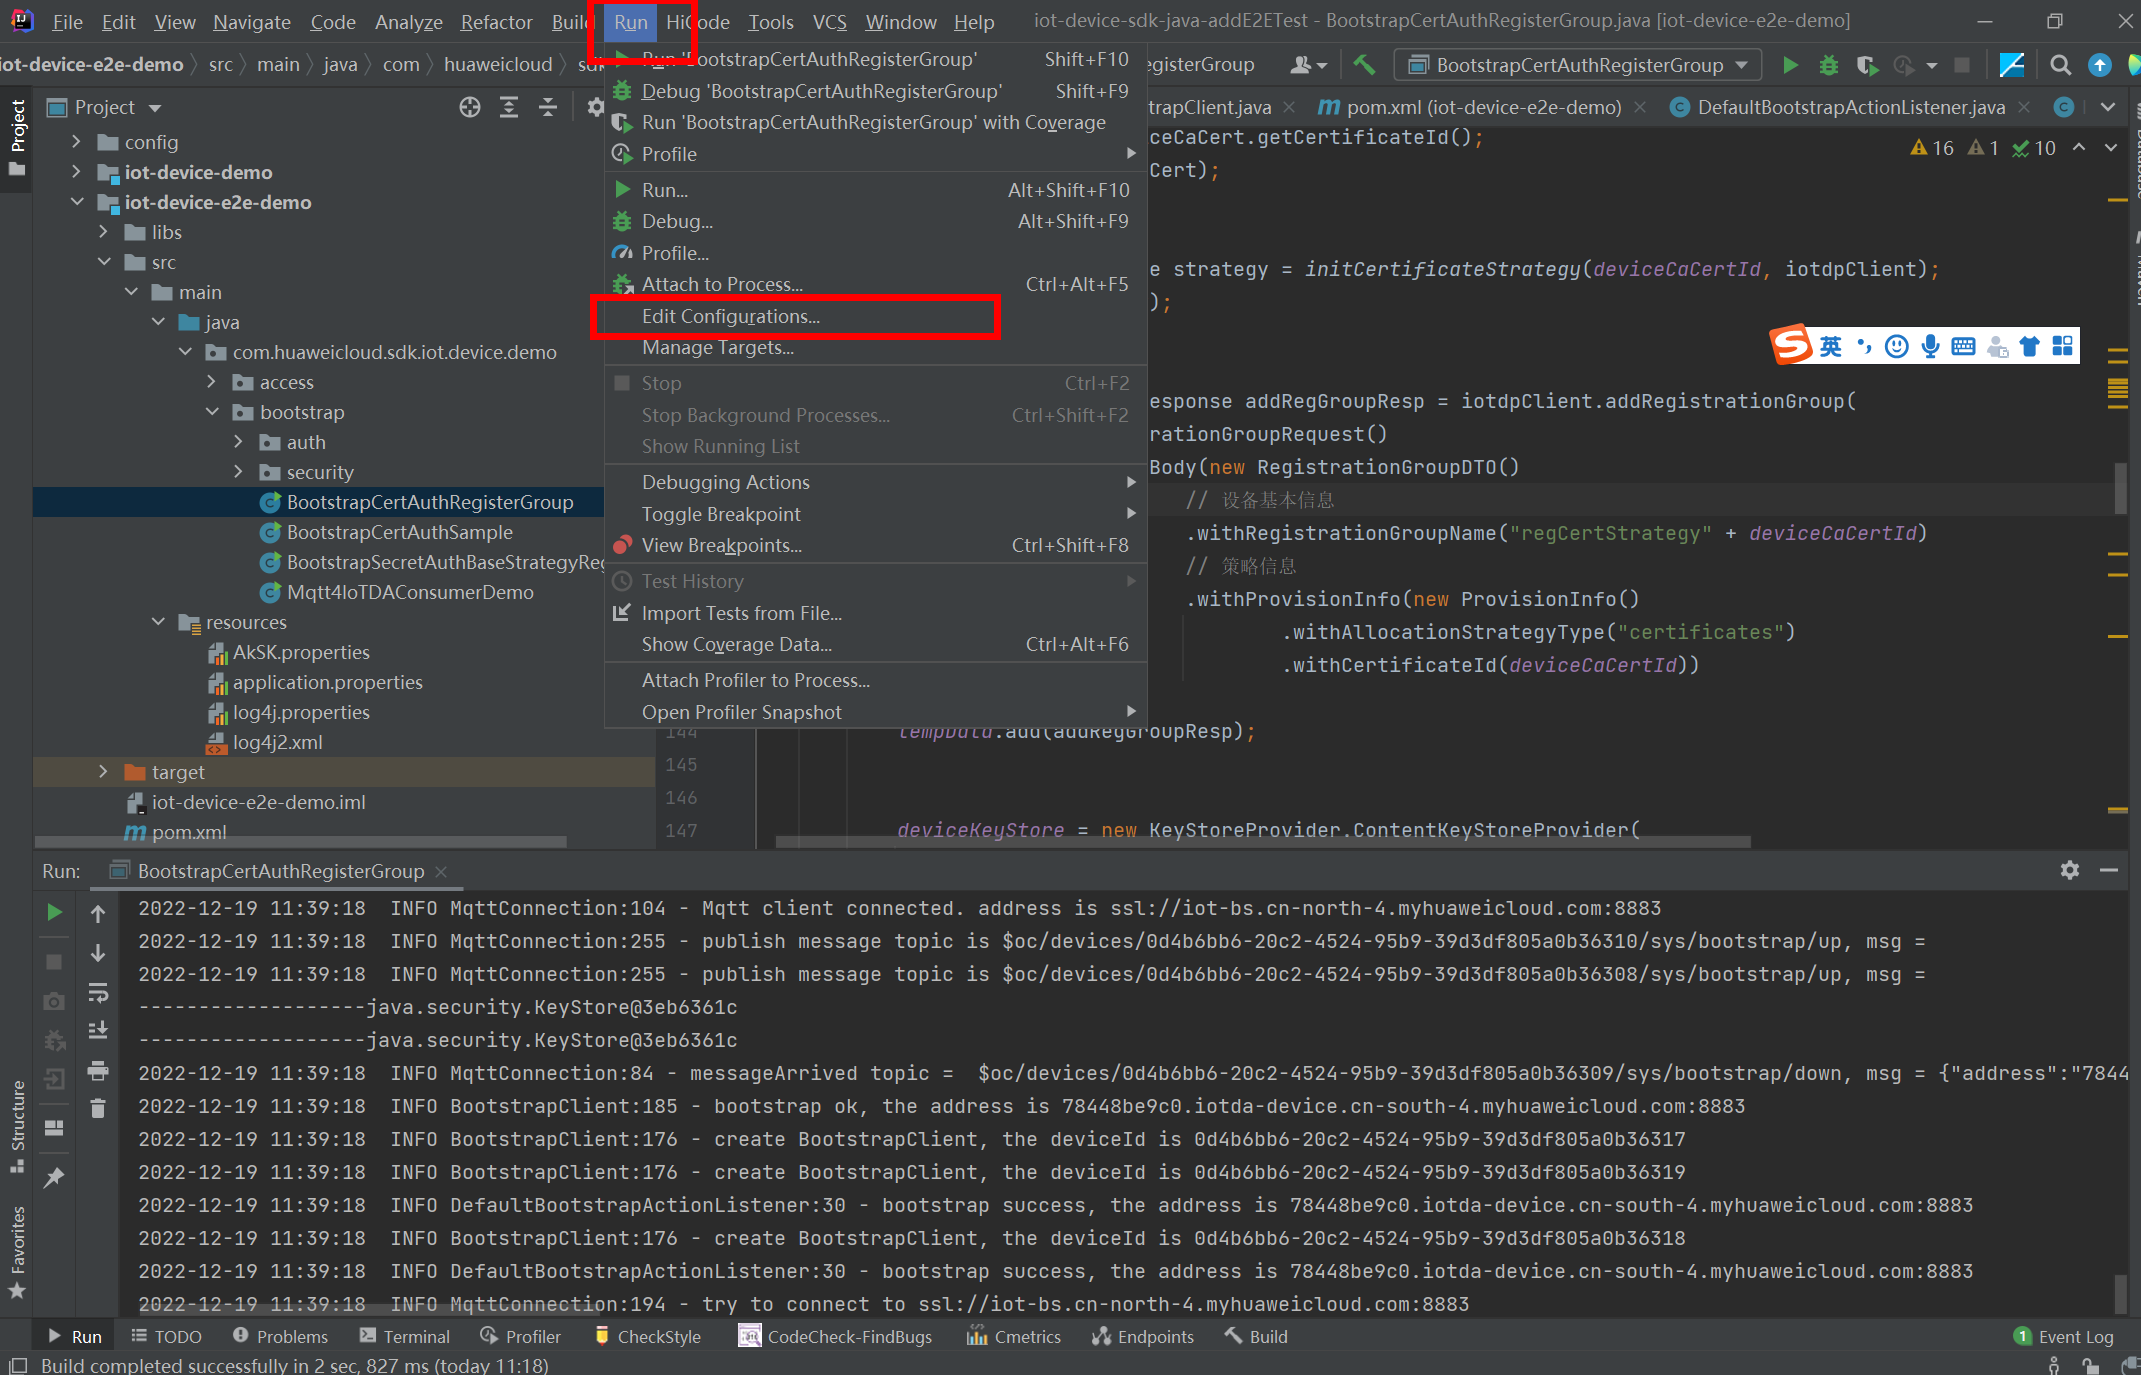Click the Up Stack Trace arrow in the Run panel

click(x=98, y=913)
